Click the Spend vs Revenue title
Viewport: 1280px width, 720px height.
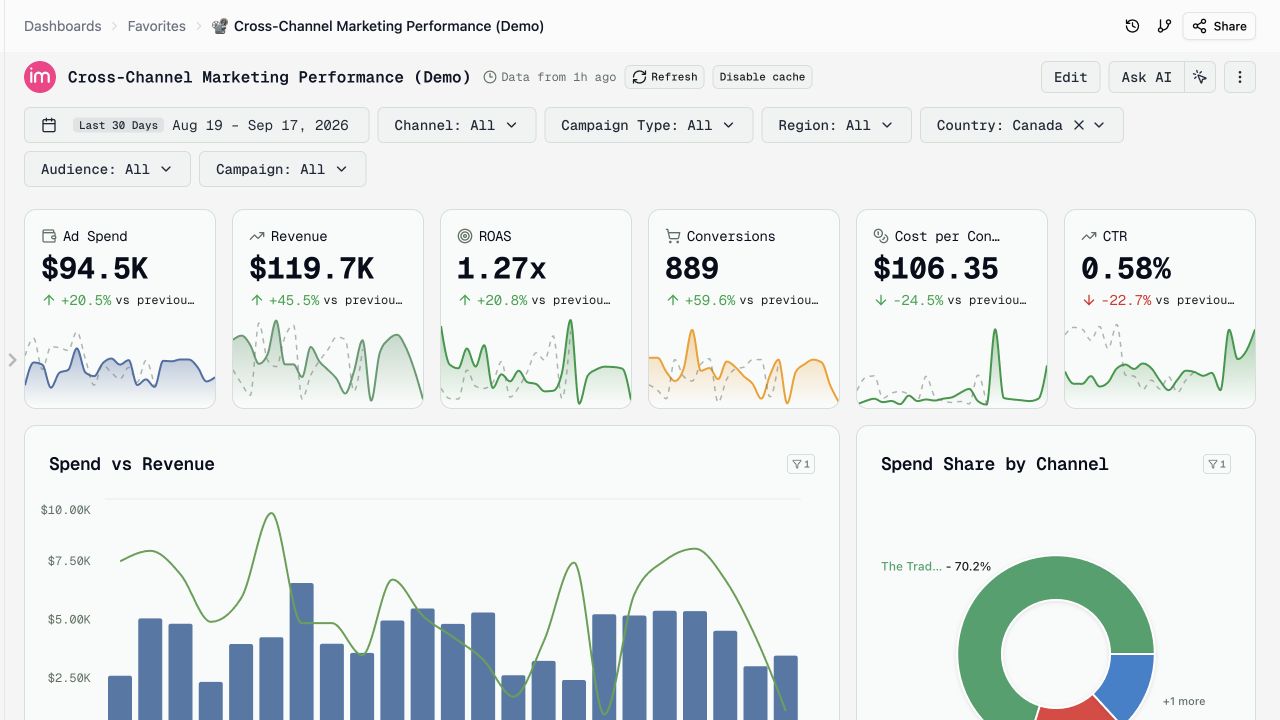point(132,464)
